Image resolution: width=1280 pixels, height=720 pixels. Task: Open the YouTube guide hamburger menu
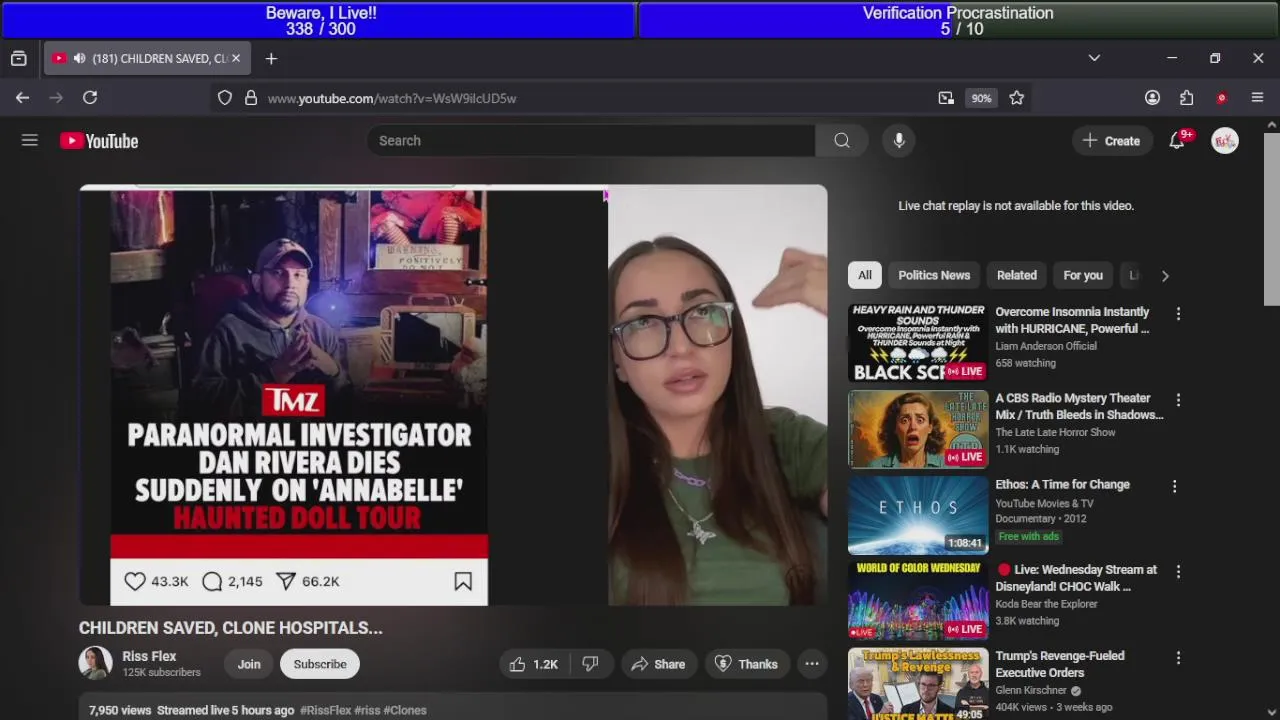30,141
